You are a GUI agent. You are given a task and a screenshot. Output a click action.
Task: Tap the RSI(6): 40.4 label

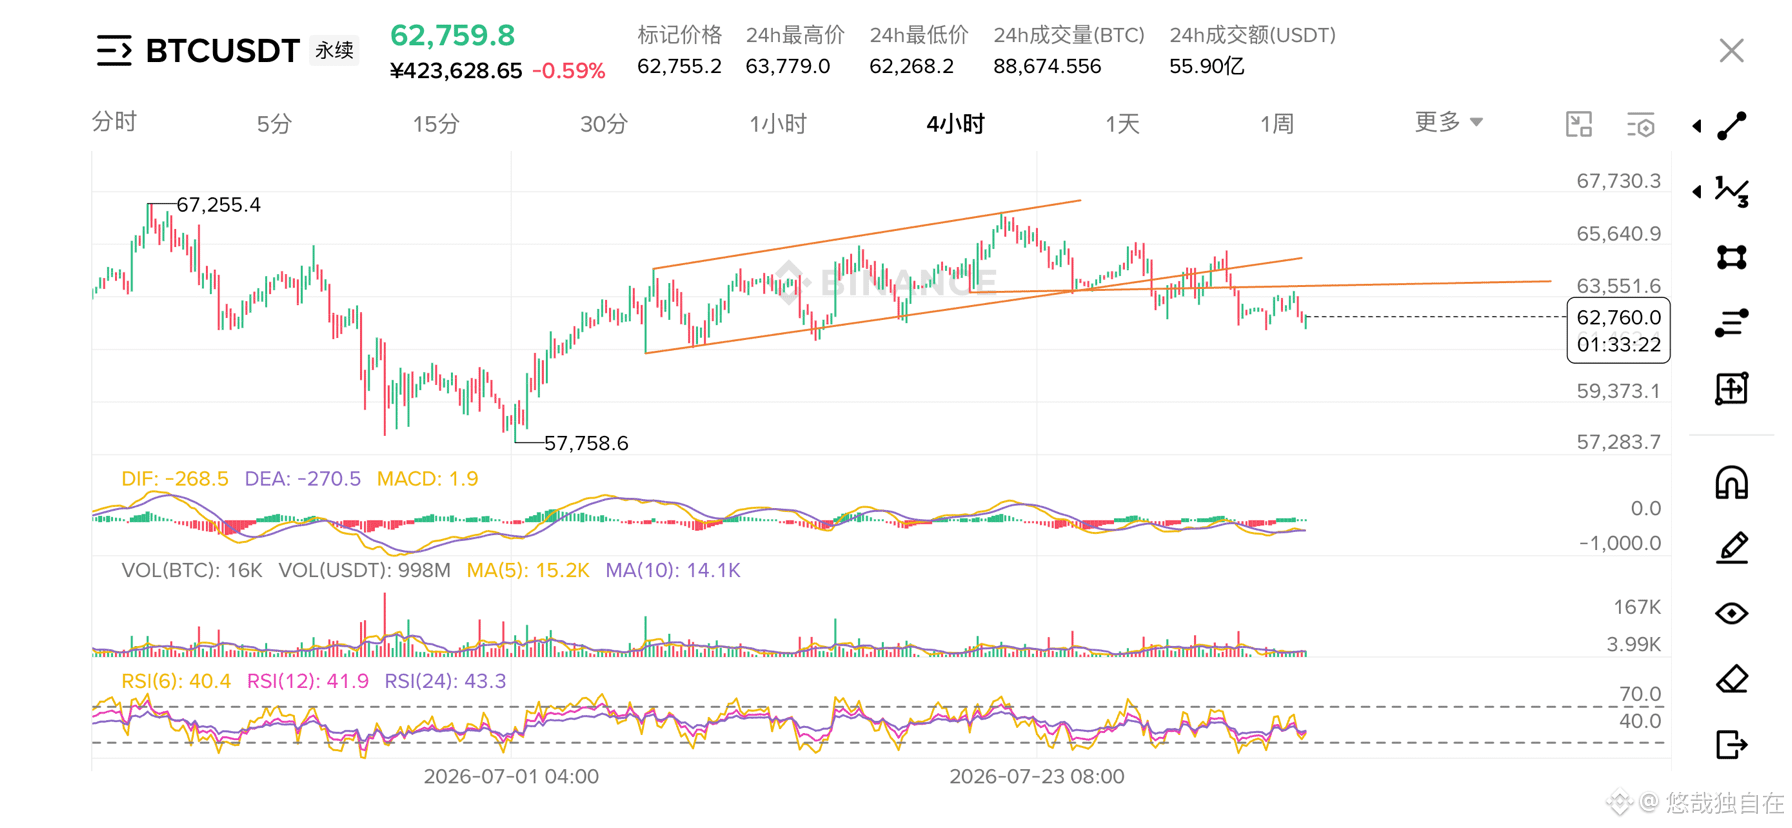(x=176, y=680)
